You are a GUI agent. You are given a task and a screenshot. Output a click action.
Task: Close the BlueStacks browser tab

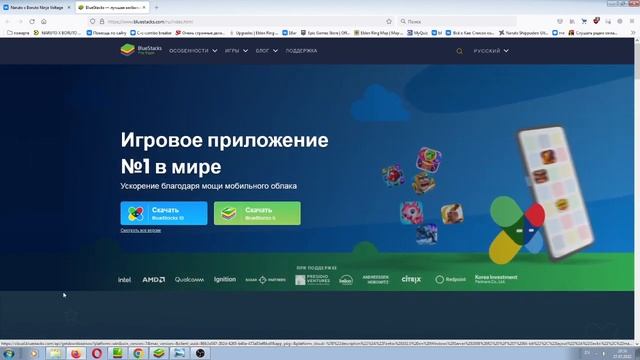coord(144,7)
